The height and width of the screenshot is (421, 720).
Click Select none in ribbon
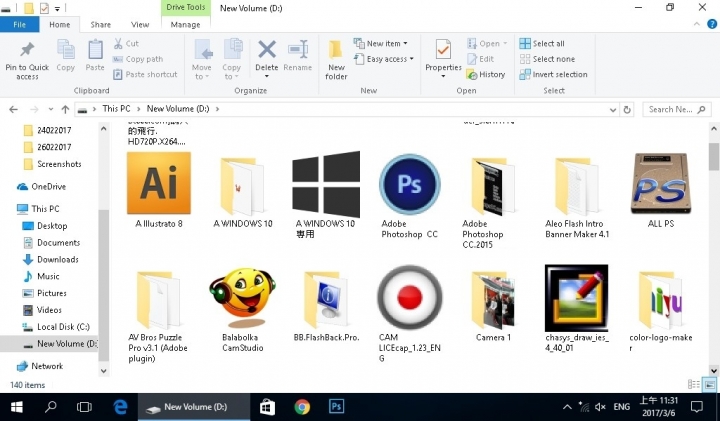547,59
